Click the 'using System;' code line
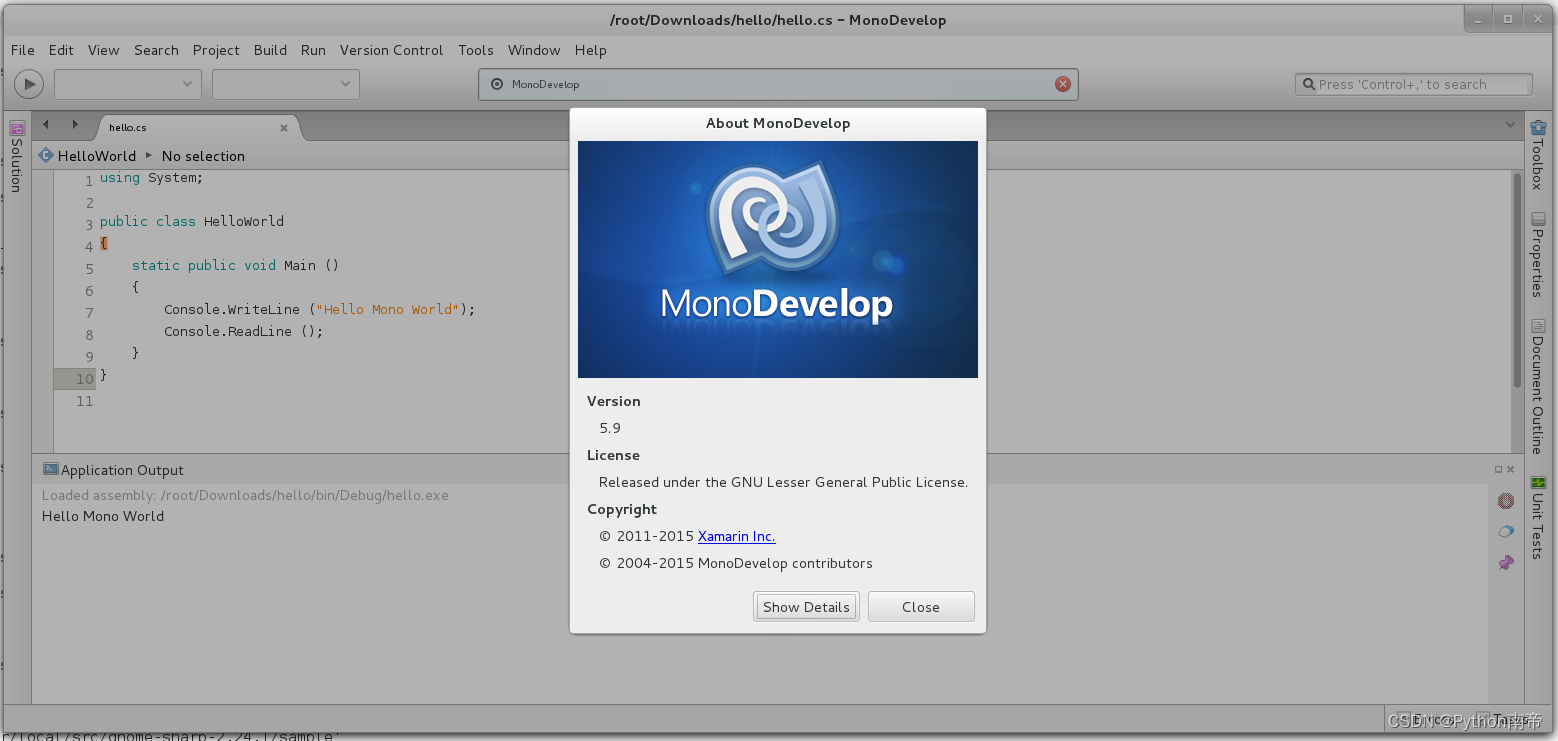 click(151, 177)
